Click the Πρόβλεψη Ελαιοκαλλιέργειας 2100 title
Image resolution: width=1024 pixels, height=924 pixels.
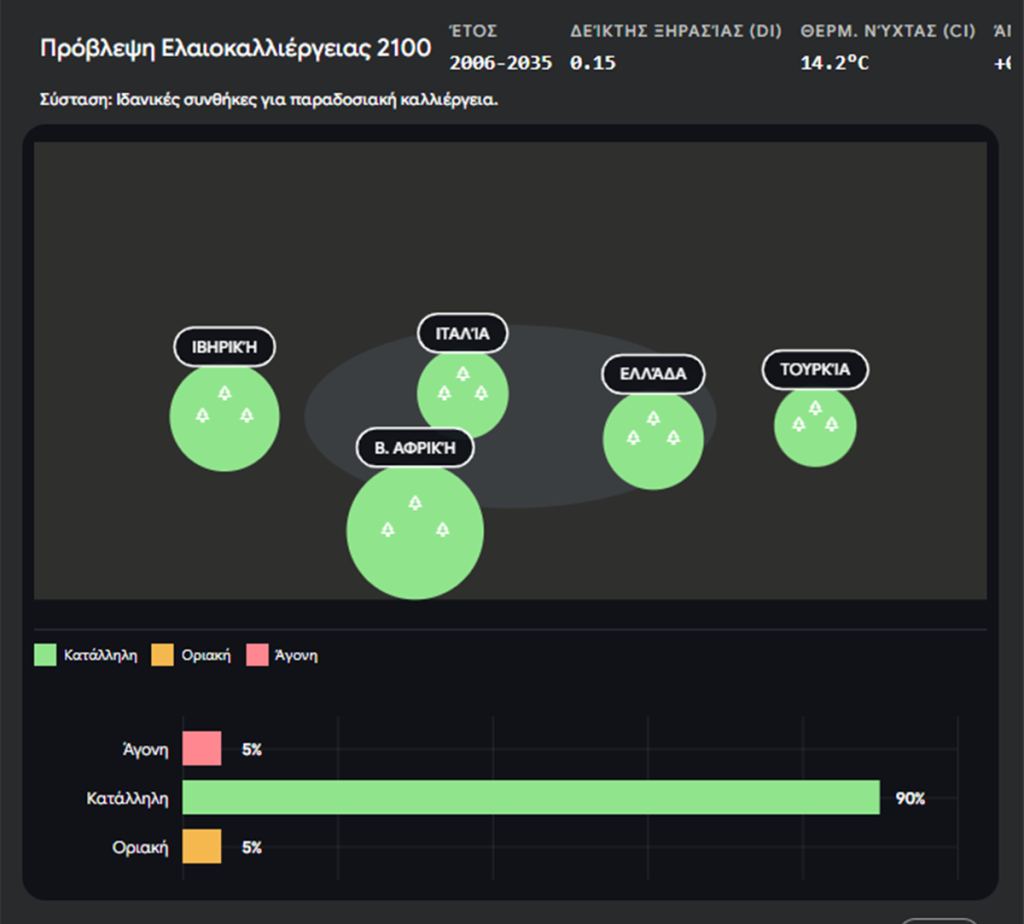236,48
